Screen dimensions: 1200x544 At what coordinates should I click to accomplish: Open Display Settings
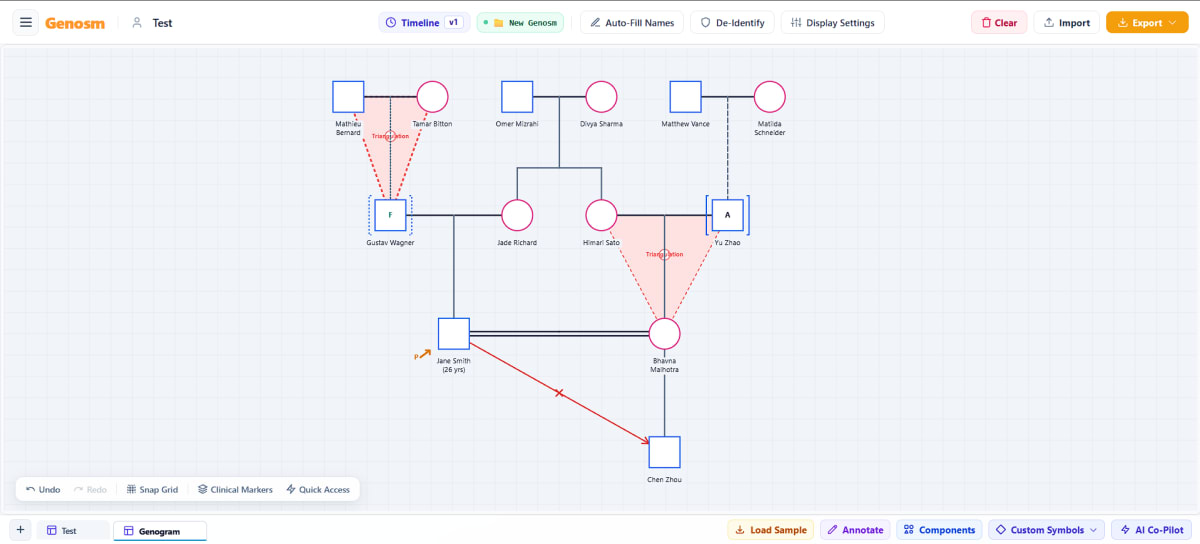point(833,23)
